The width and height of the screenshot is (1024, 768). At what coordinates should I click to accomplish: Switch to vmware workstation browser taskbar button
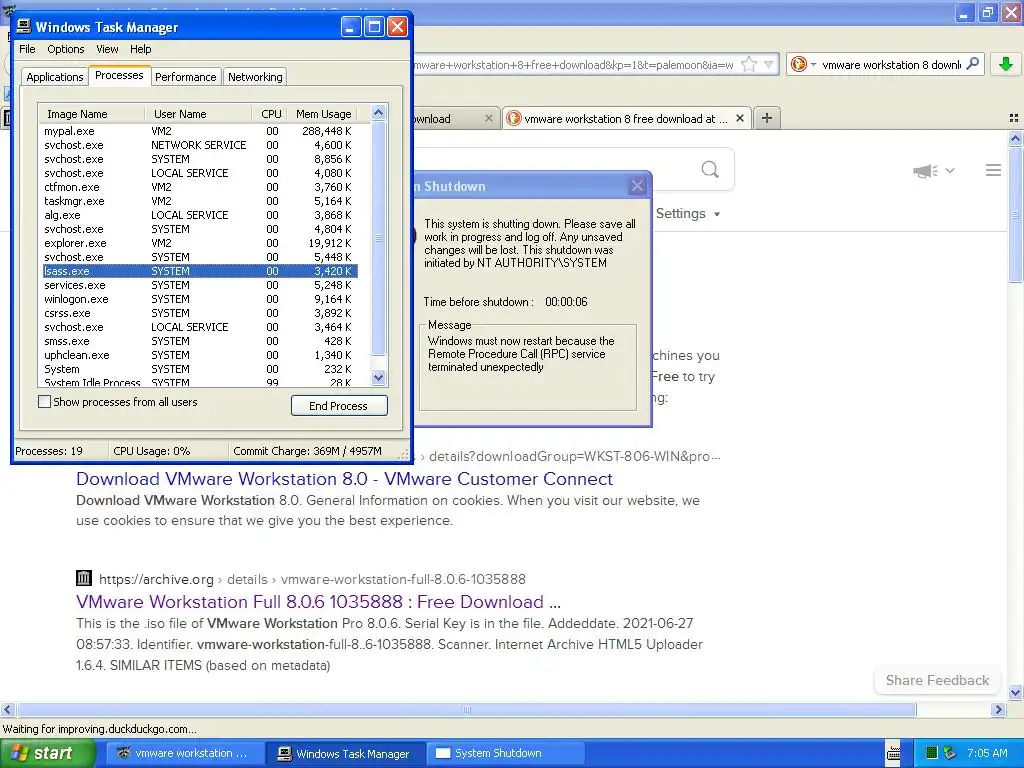[184, 753]
